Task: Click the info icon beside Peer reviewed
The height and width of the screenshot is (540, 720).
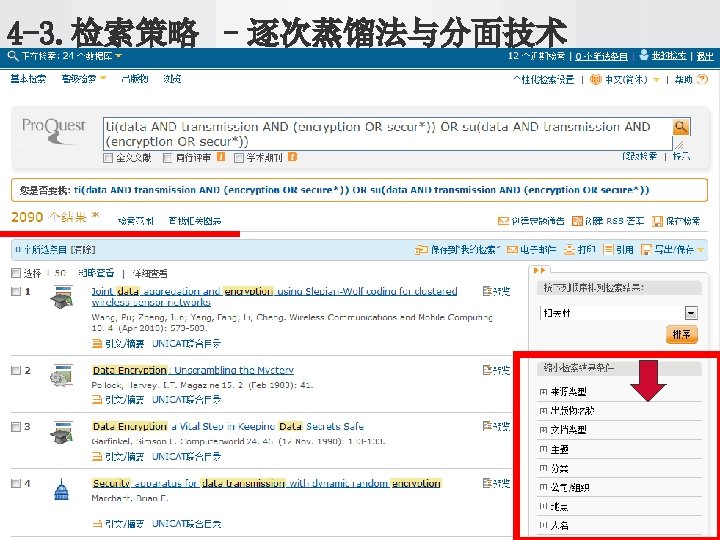Action: (x=221, y=157)
